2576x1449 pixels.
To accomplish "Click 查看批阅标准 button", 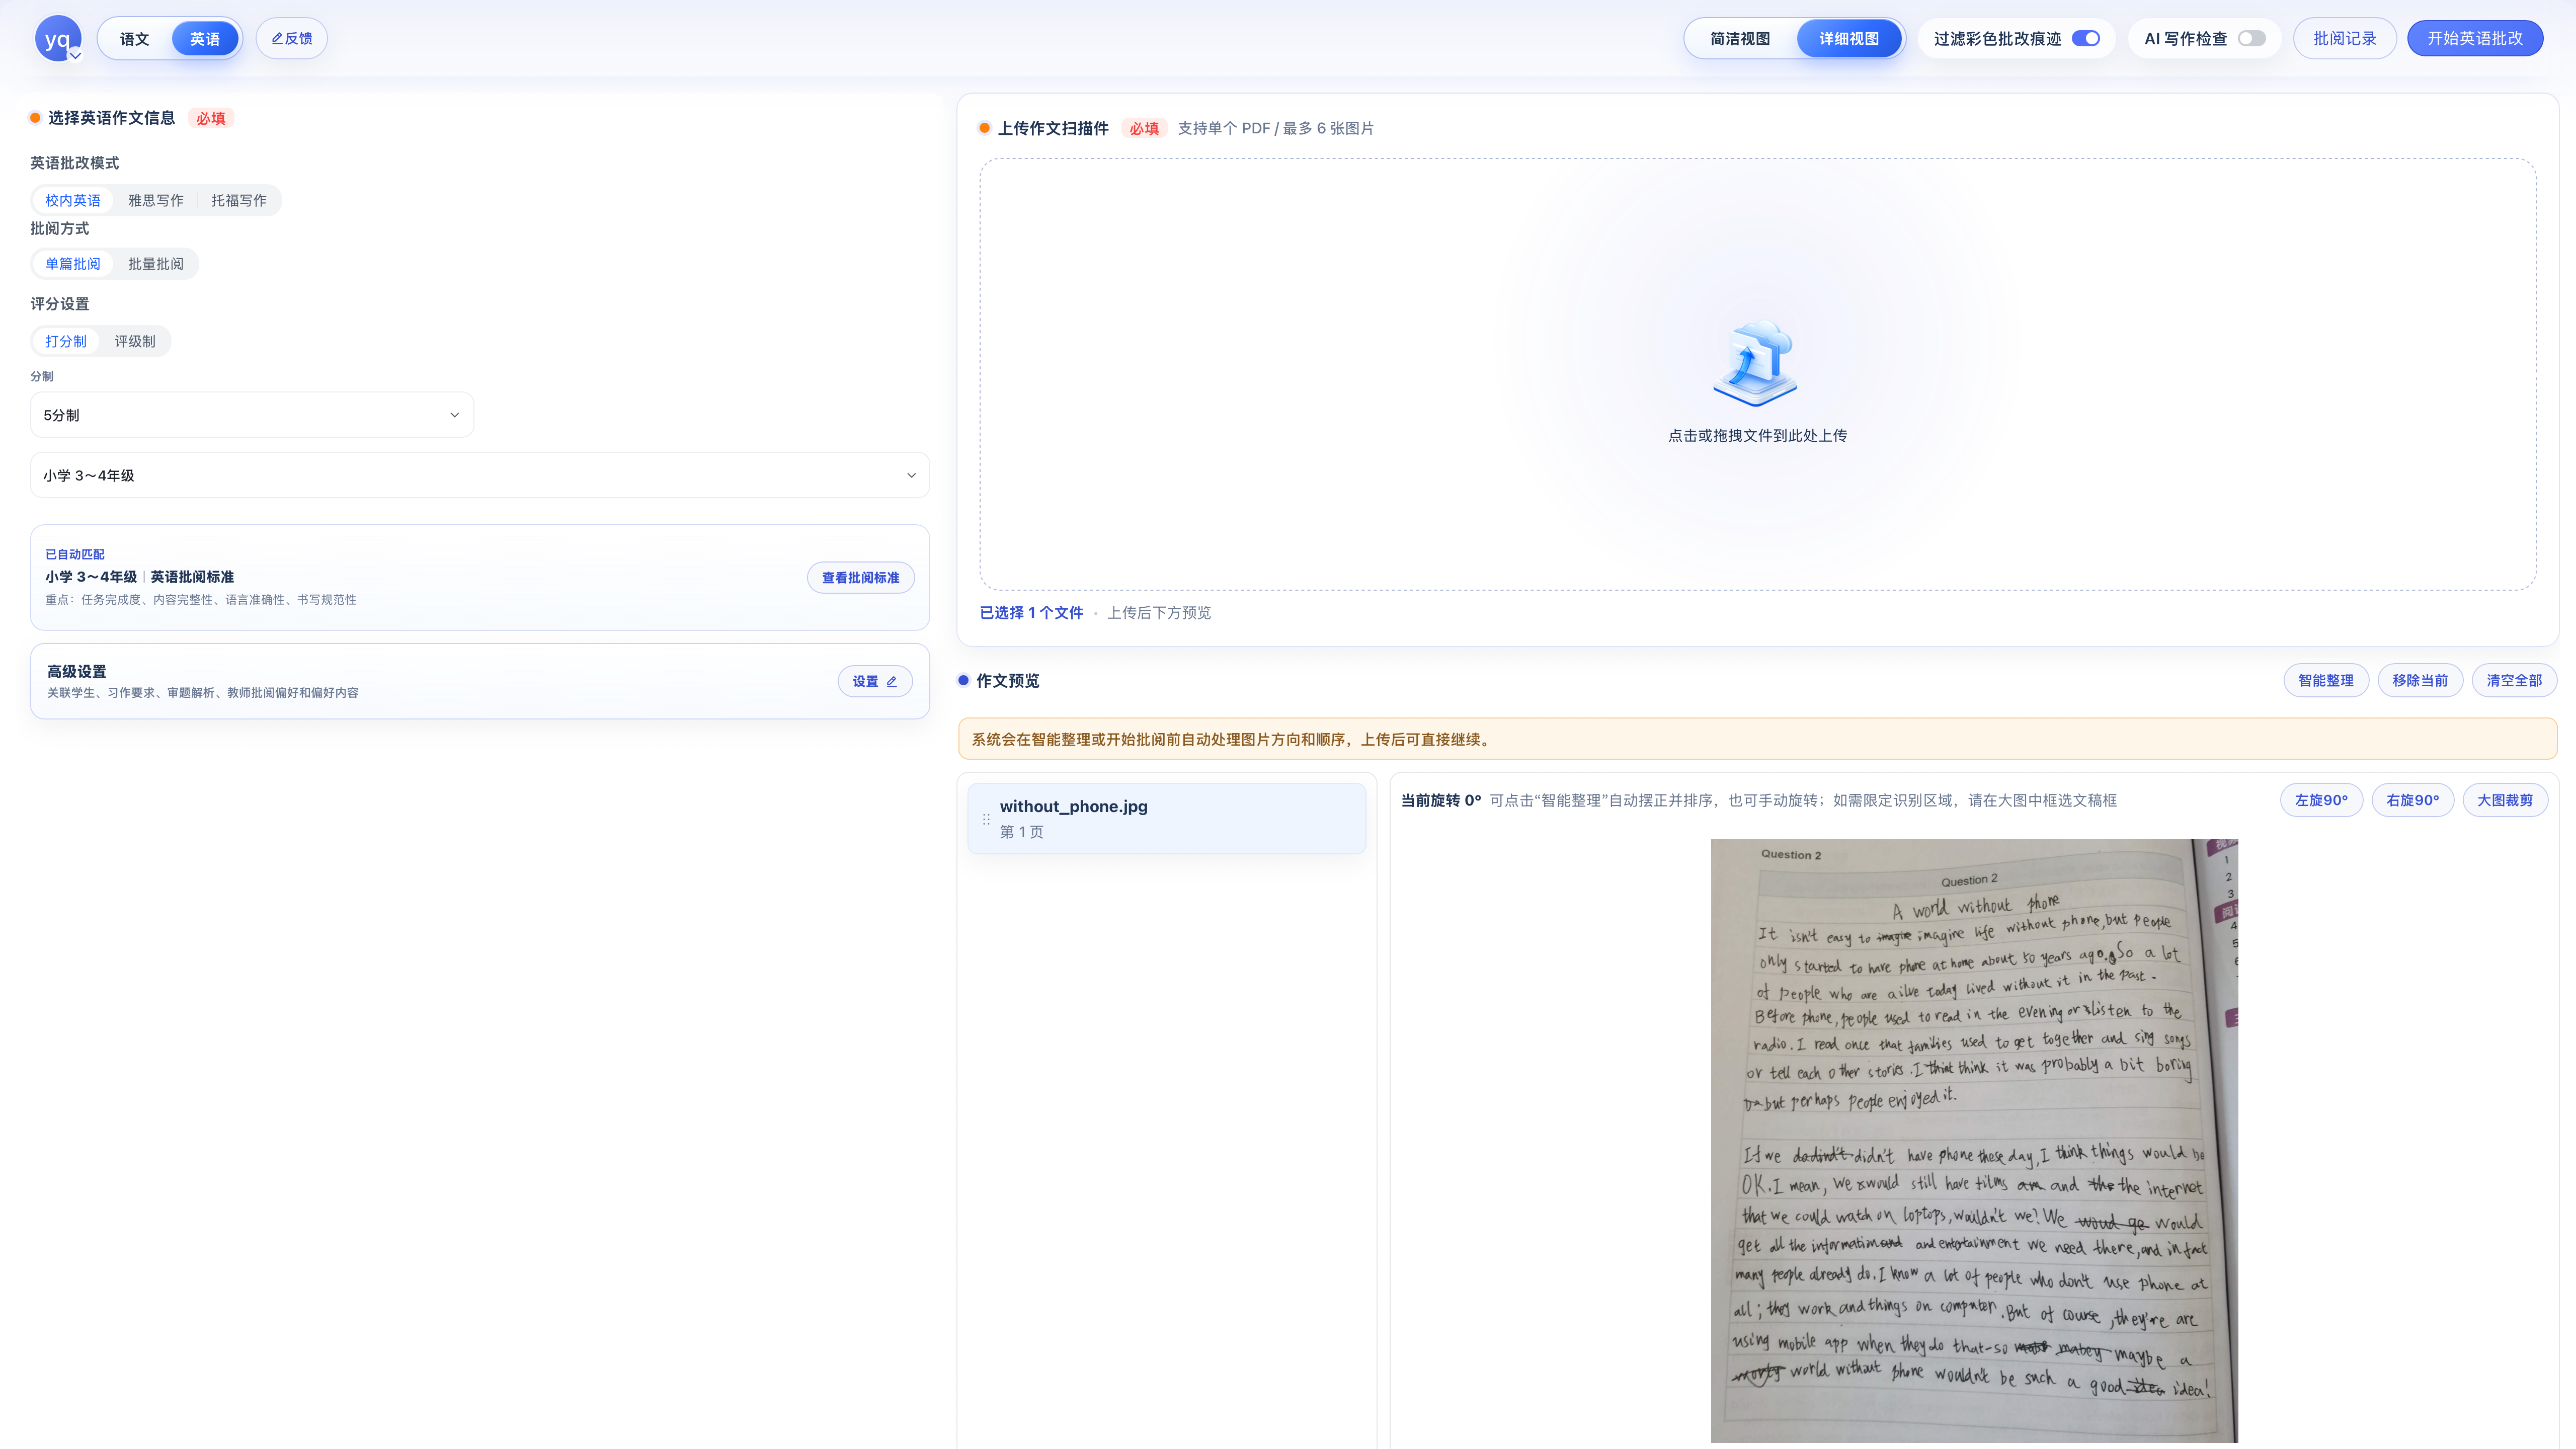I will [861, 578].
